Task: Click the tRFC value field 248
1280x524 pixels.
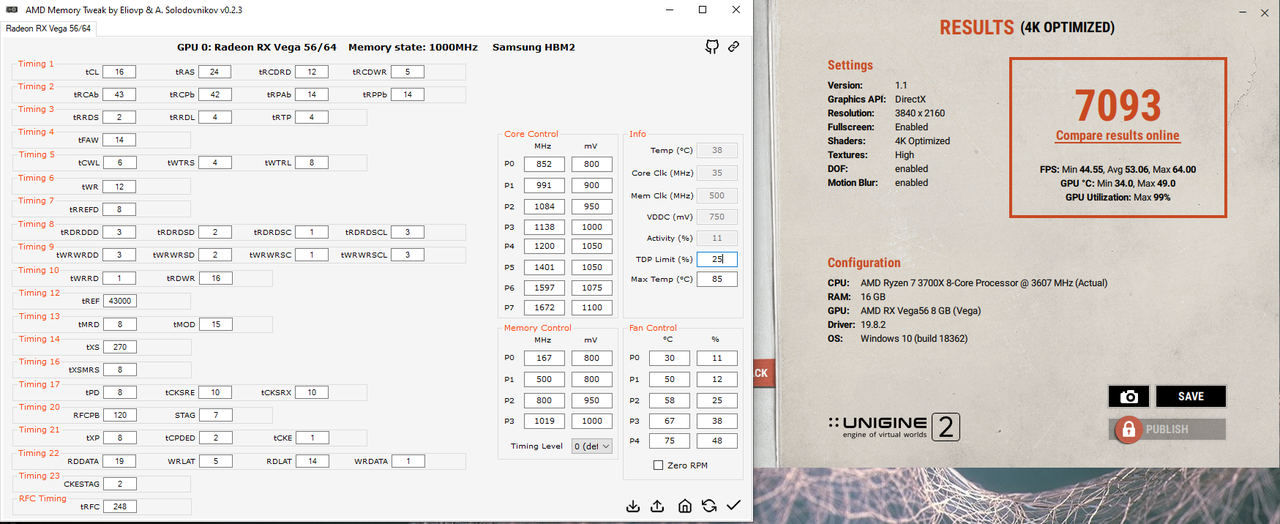Action: pos(119,506)
